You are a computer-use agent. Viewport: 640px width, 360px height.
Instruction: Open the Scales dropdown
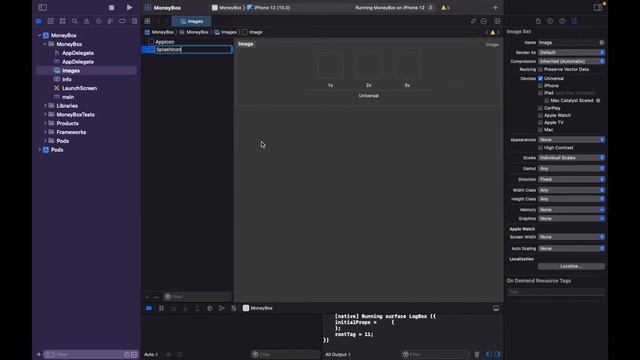[x=571, y=158]
